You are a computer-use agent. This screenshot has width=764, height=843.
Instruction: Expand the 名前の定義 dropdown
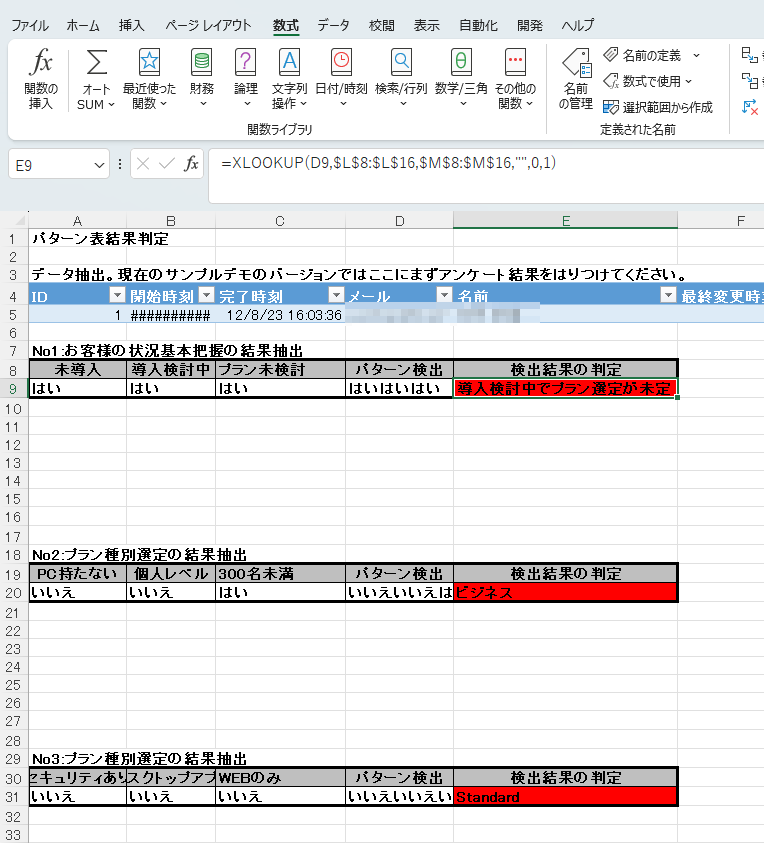coord(696,55)
